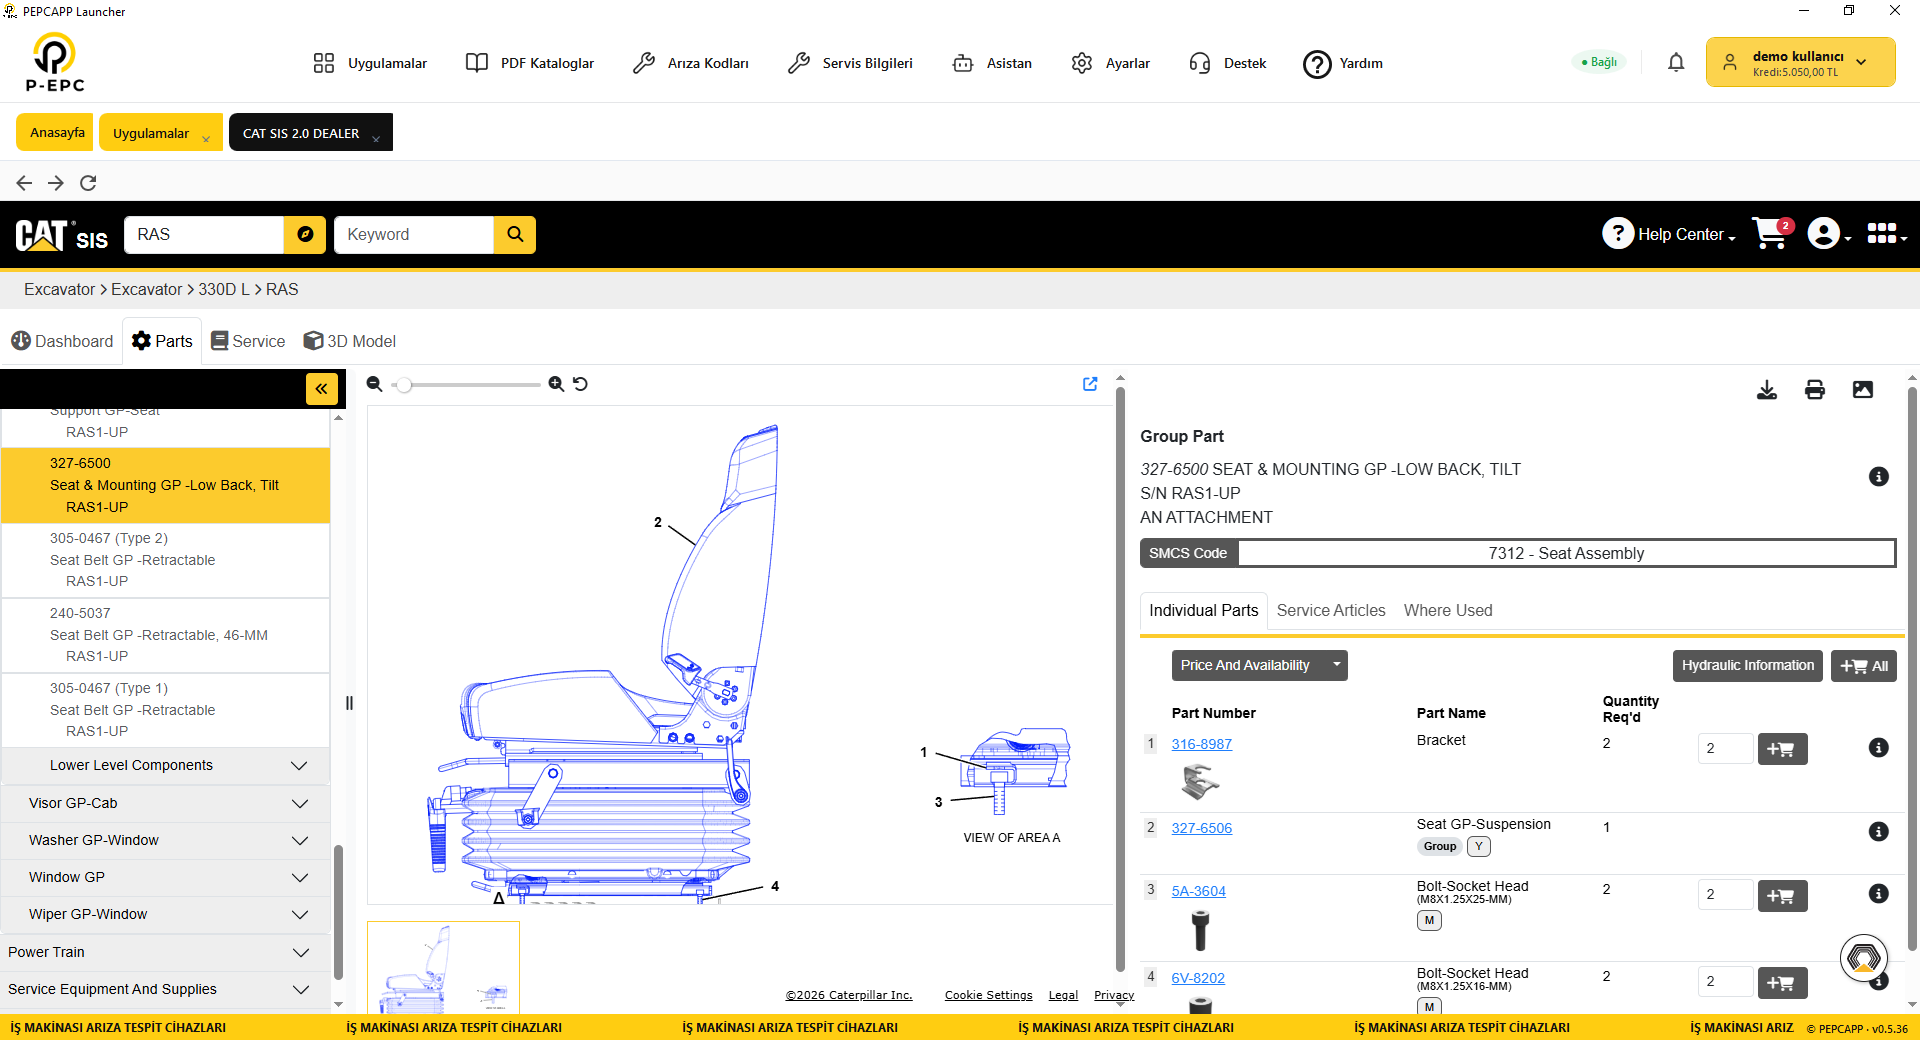Open the demo kullanıcı account dropdown
The image size is (1920, 1040).
click(x=1800, y=63)
